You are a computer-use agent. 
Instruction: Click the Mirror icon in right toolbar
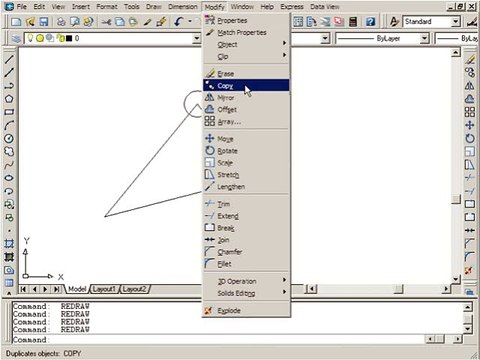pyautogui.click(x=470, y=86)
